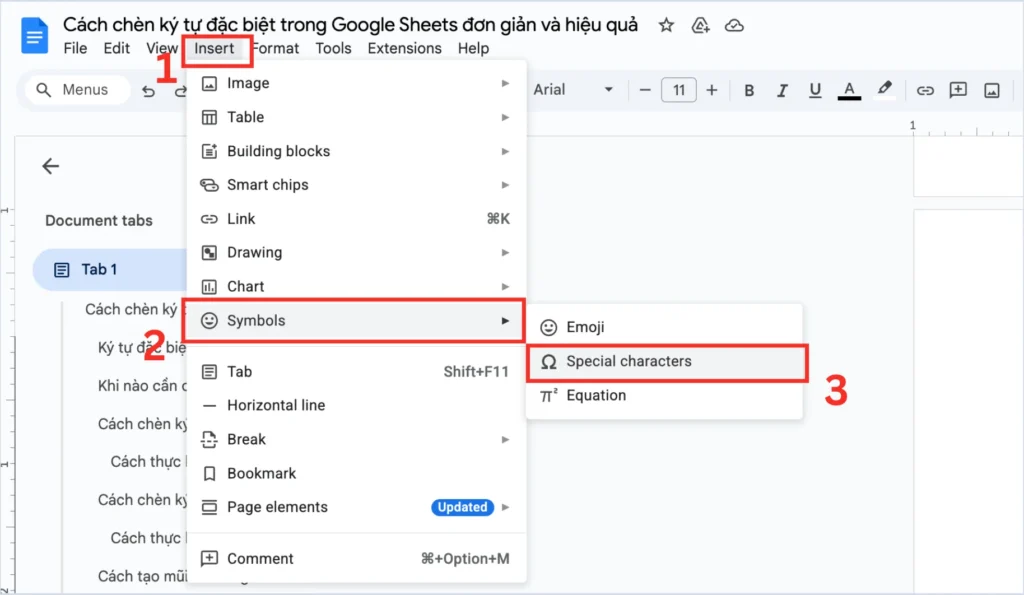
Task: Choose Smart chips menu entry
Action: 356,185
